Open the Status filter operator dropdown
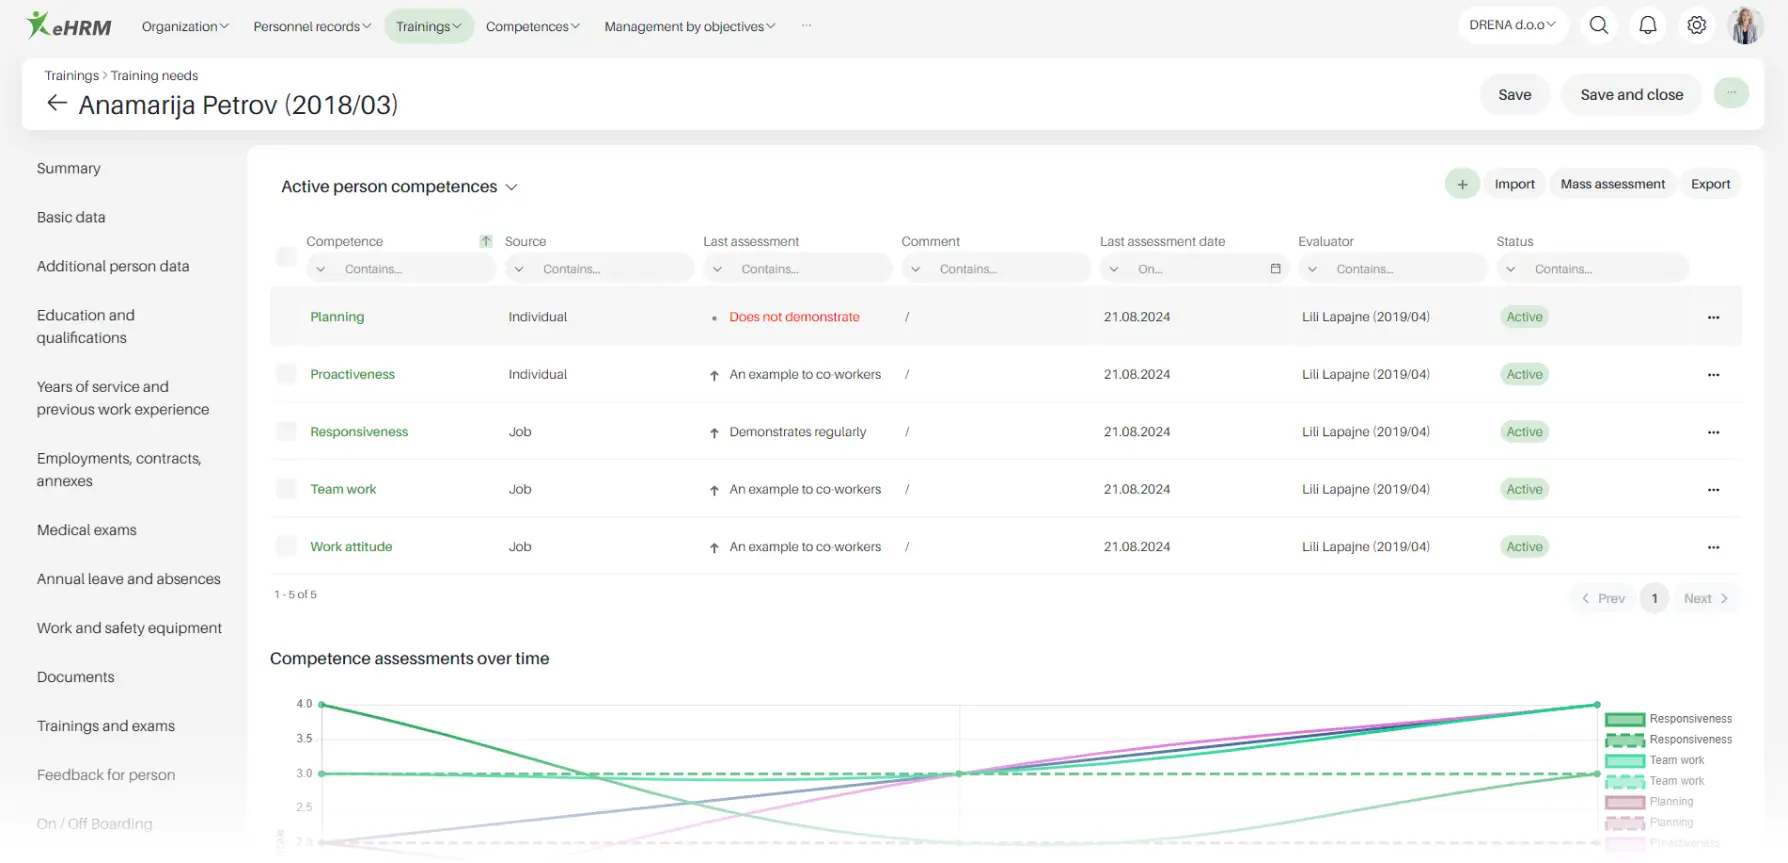Screen dimensions: 1788x863 1510,269
